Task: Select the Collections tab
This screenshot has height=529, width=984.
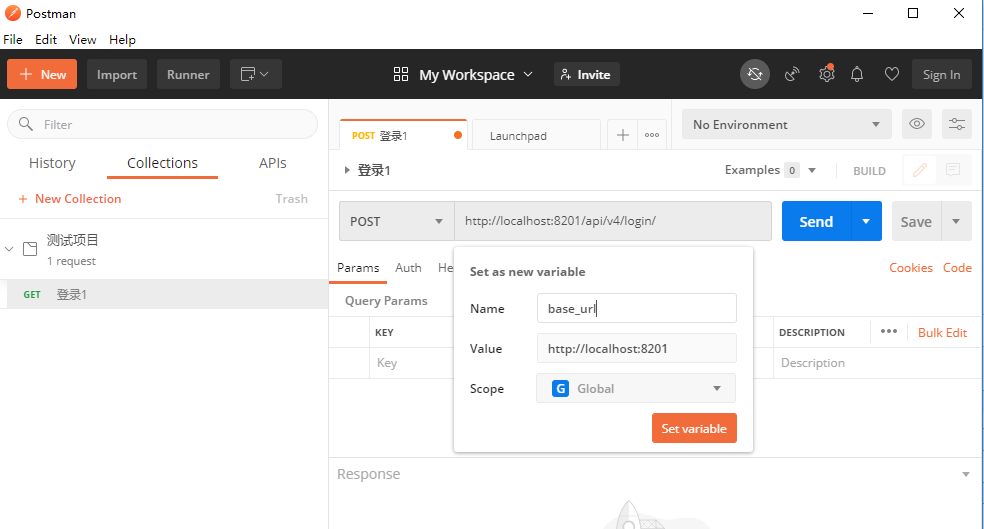Action: 162,163
